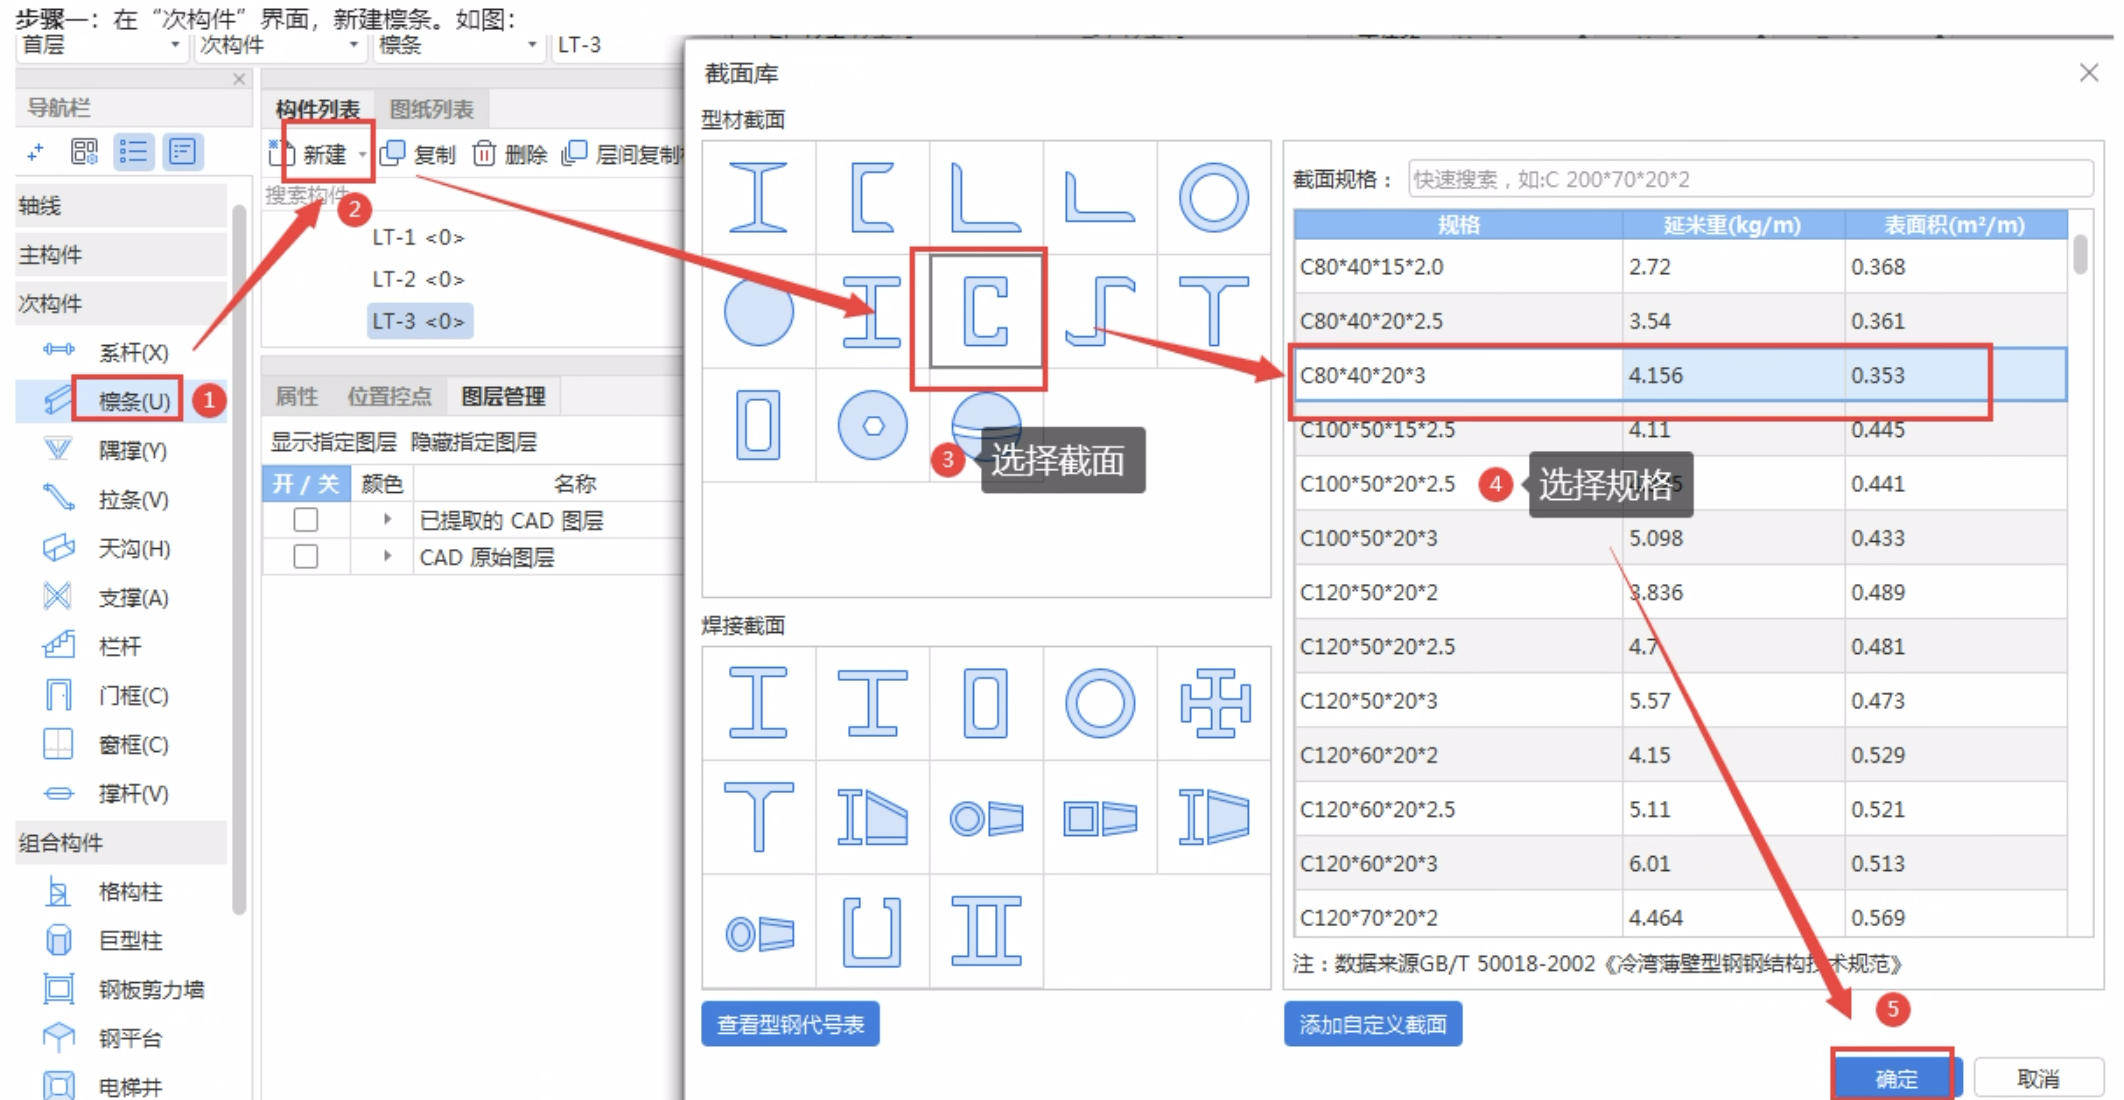Click the 取消 button
This screenshot has width=2124, height=1100.
click(x=2038, y=1078)
